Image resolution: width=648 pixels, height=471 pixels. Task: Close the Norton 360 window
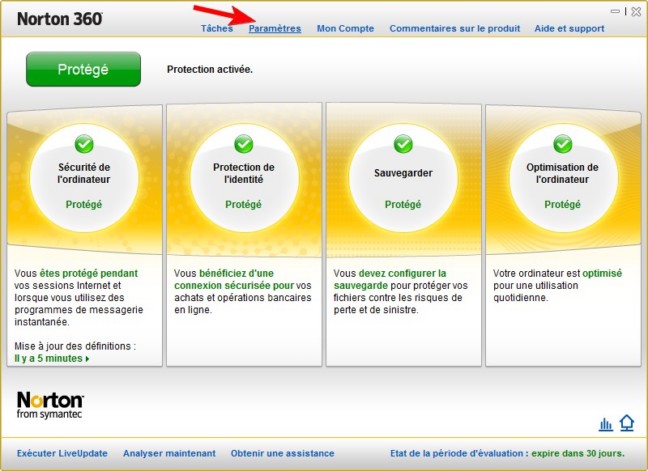coord(636,12)
